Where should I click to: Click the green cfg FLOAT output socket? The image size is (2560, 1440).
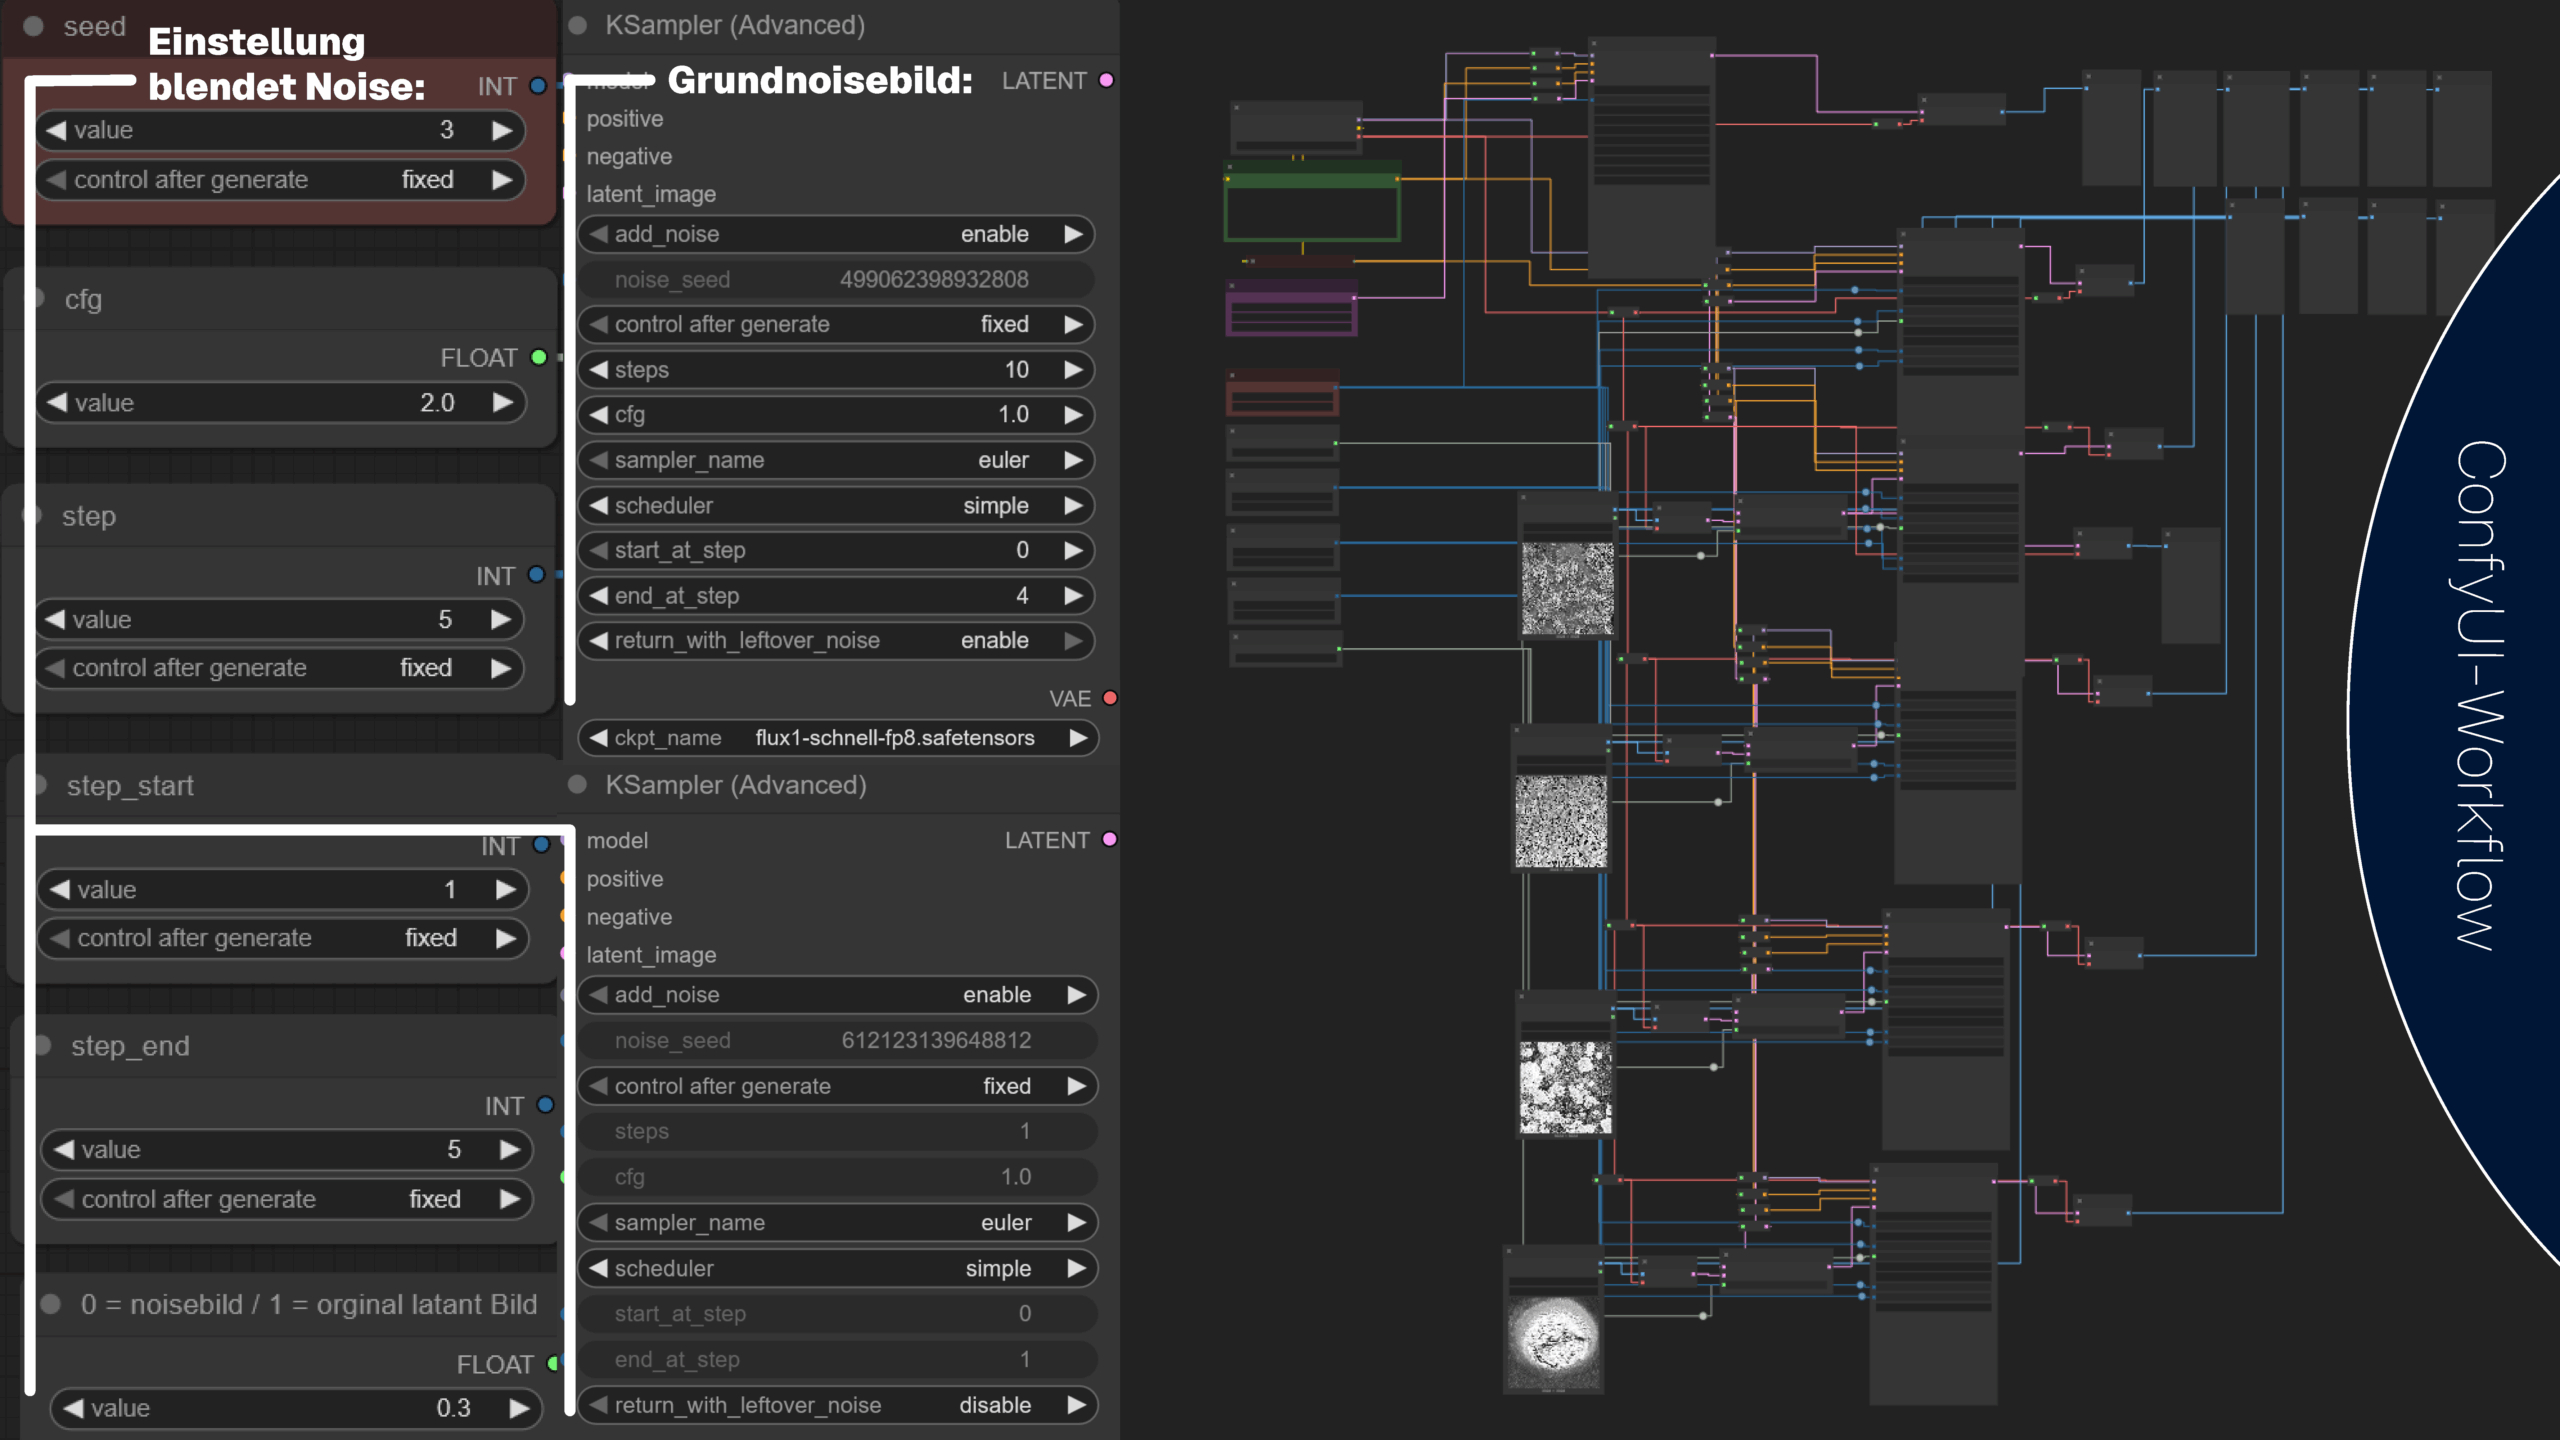539,357
